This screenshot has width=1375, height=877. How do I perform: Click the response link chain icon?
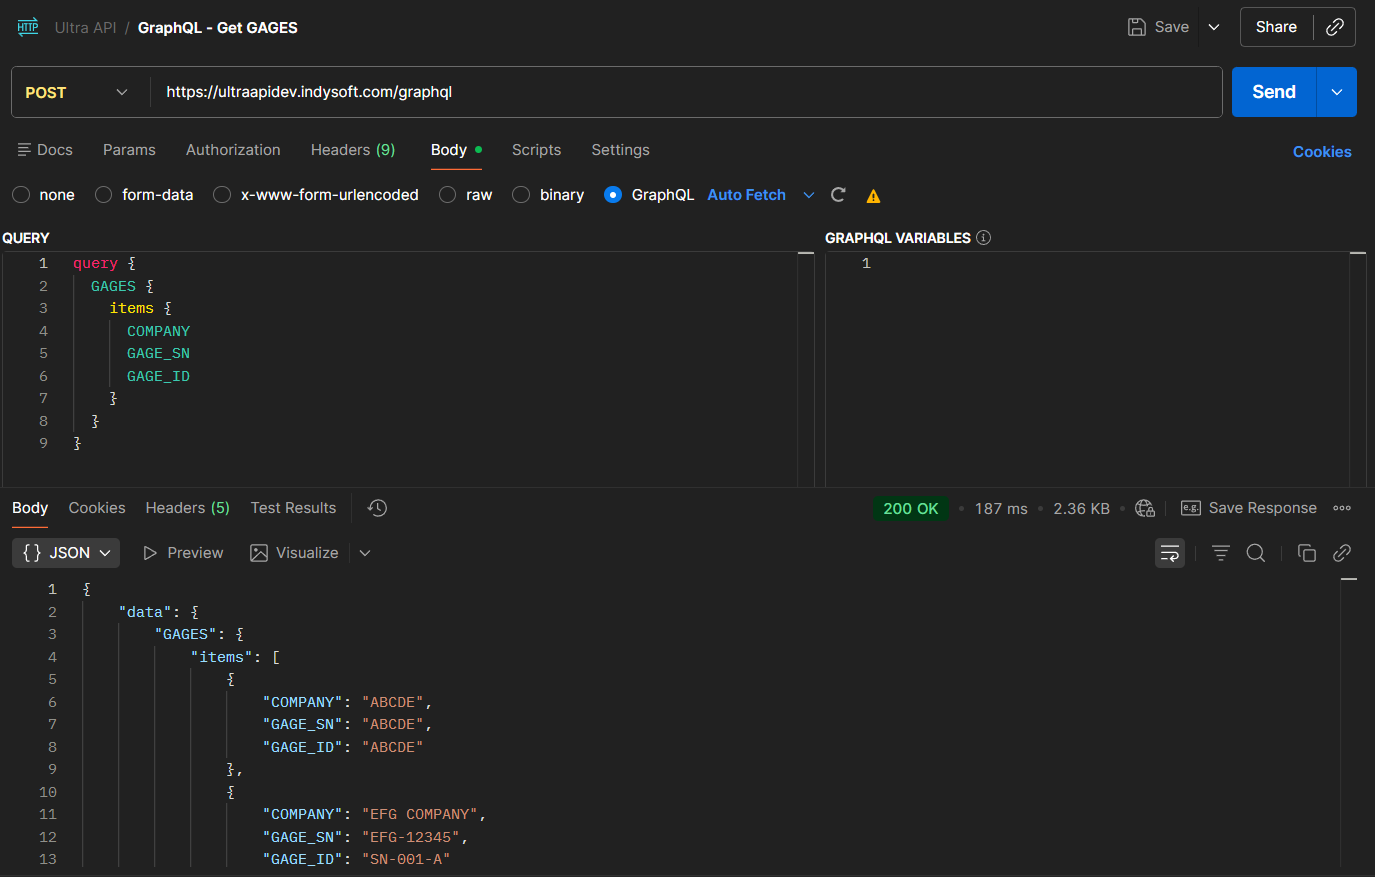click(1342, 553)
